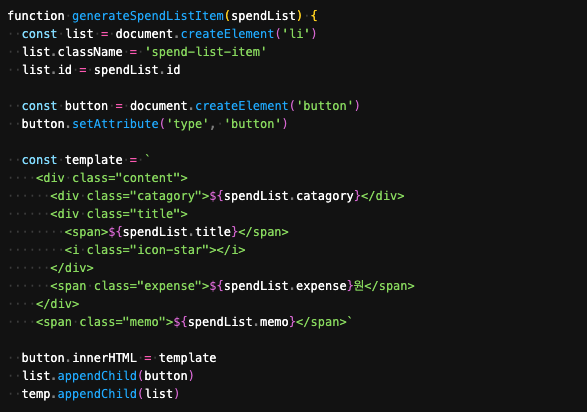Place cursor on 'spend-list-item' string
This screenshot has width=587, height=412.
[x=205, y=52]
